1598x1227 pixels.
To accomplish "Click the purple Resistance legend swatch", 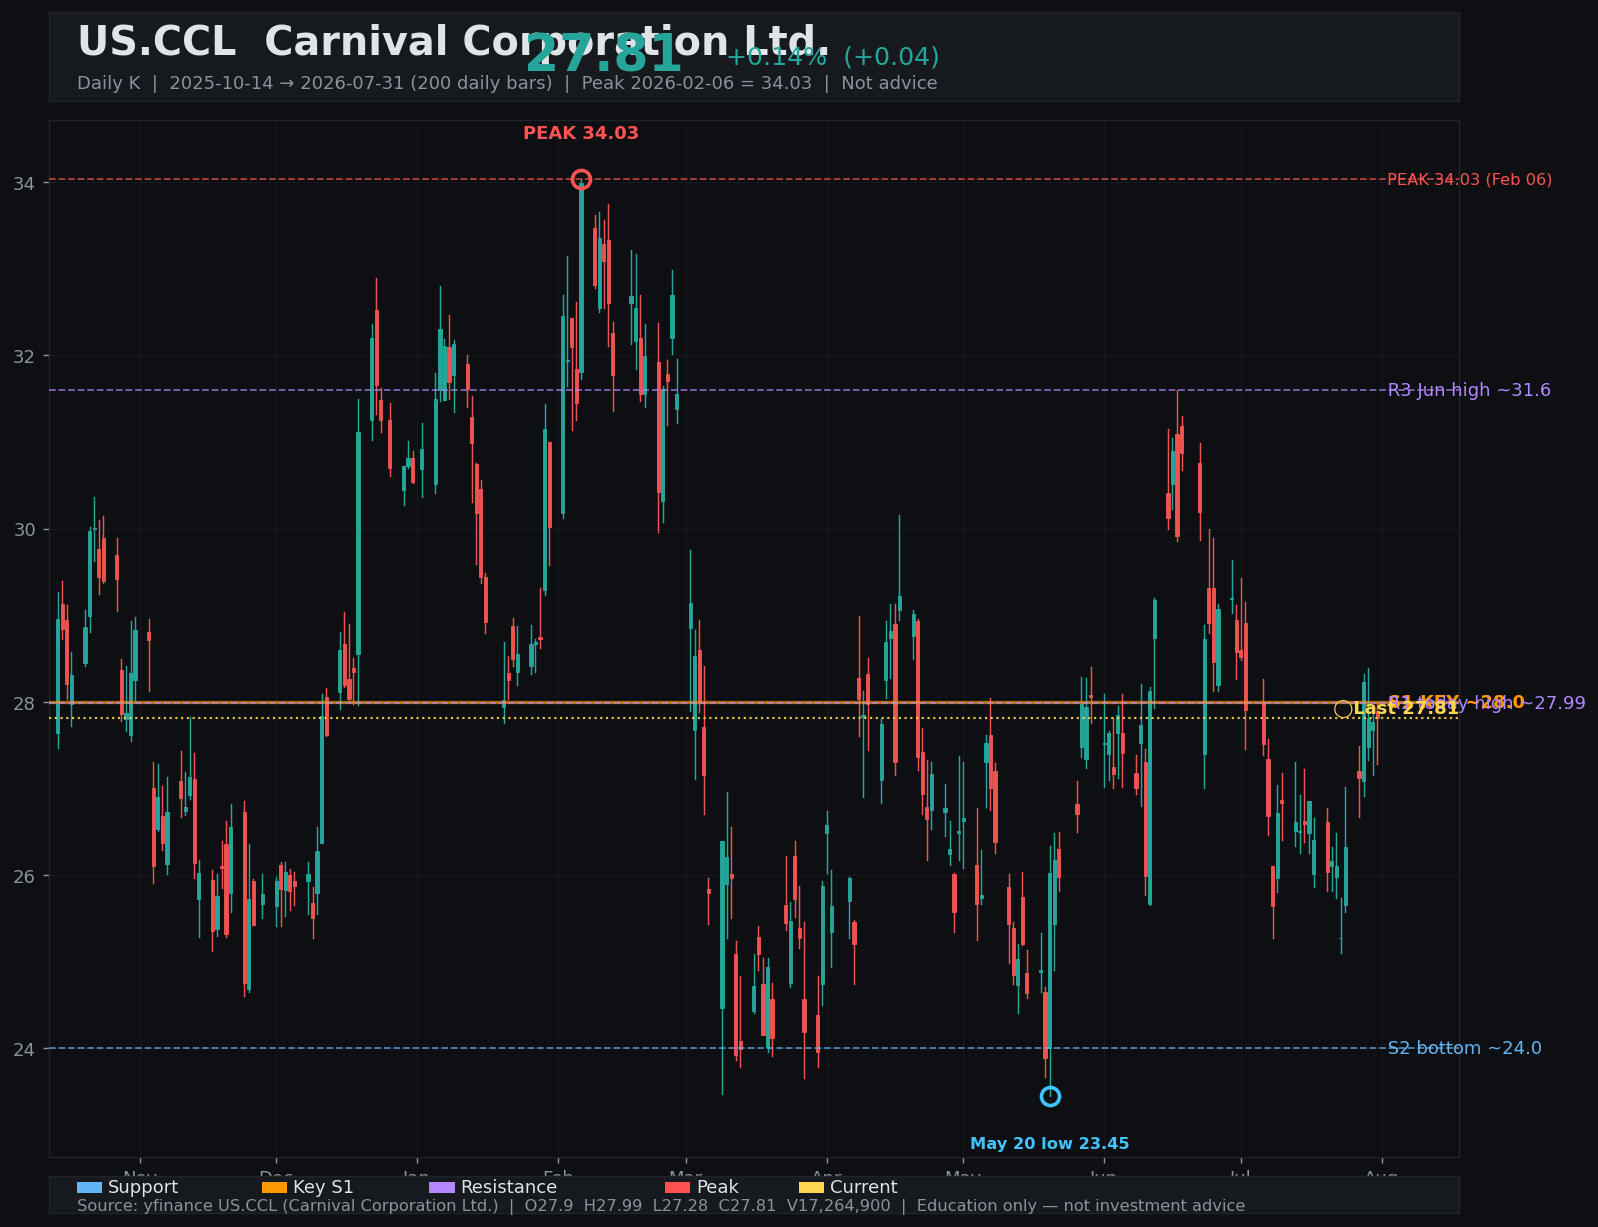I will point(442,1187).
